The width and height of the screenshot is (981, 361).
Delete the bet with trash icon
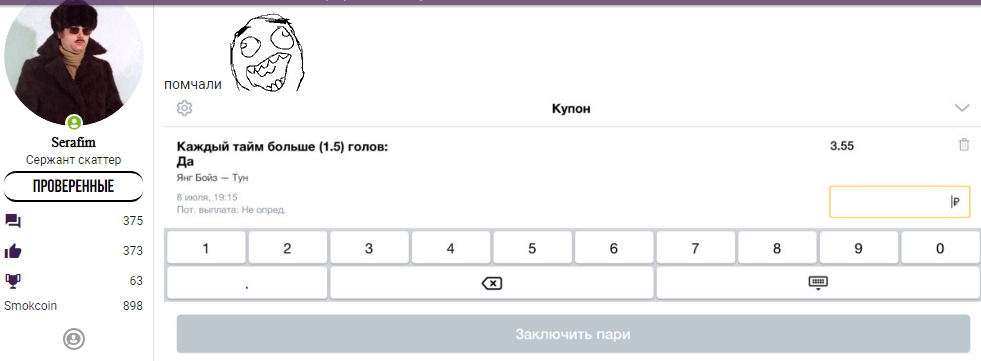pyautogui.click(x=963, y=145)
